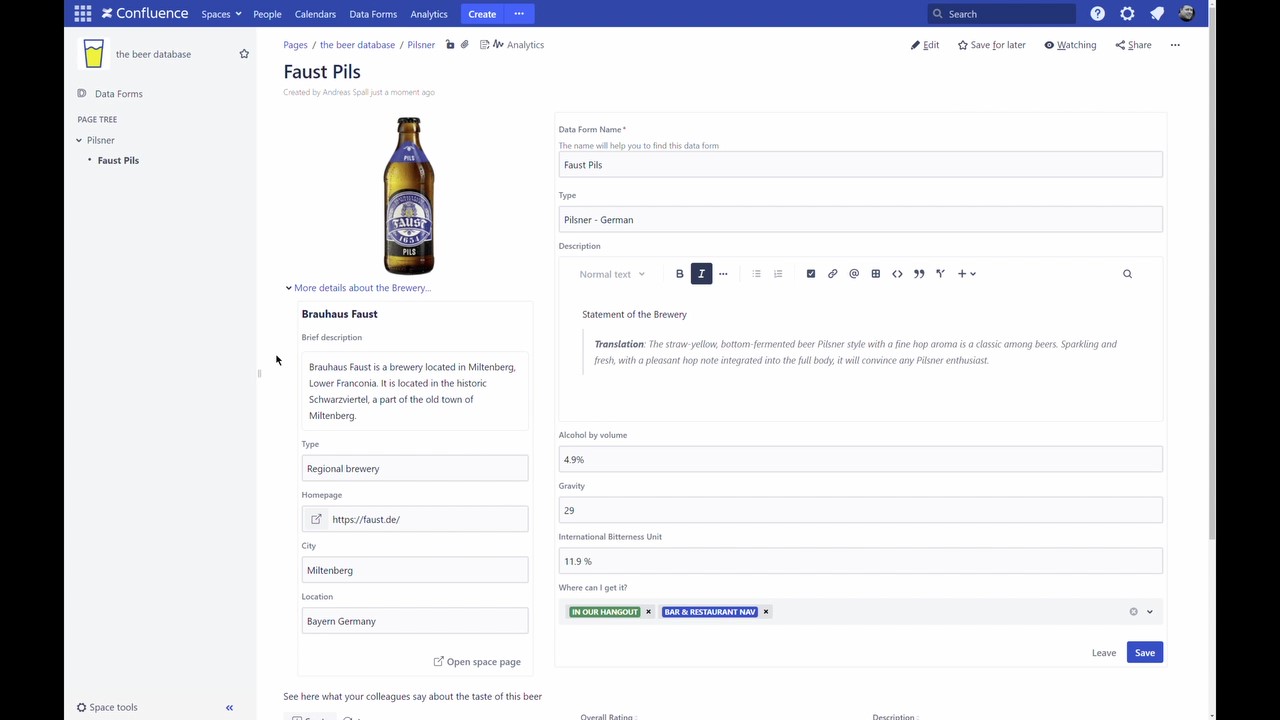Open the Normal text style dropdown
Screen dimensions: 1280x720
pyautogui.click(x=612, y=273)
